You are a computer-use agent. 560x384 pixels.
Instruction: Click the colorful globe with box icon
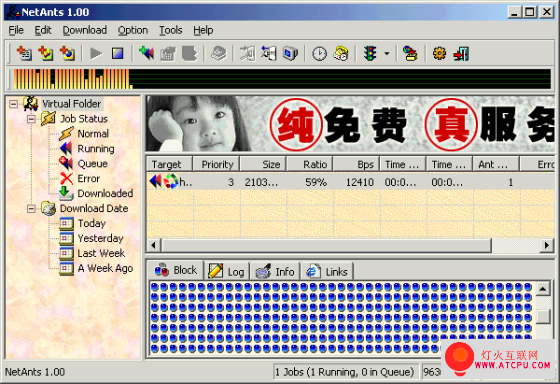pos(410,54)
